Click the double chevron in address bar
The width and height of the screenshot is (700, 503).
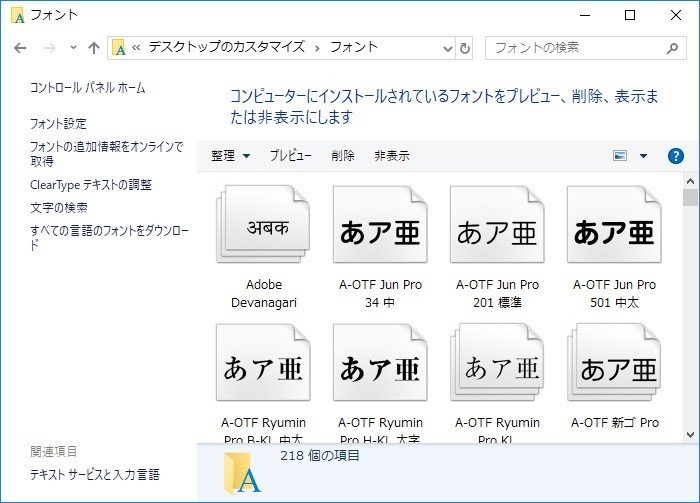tap(136, 47)
